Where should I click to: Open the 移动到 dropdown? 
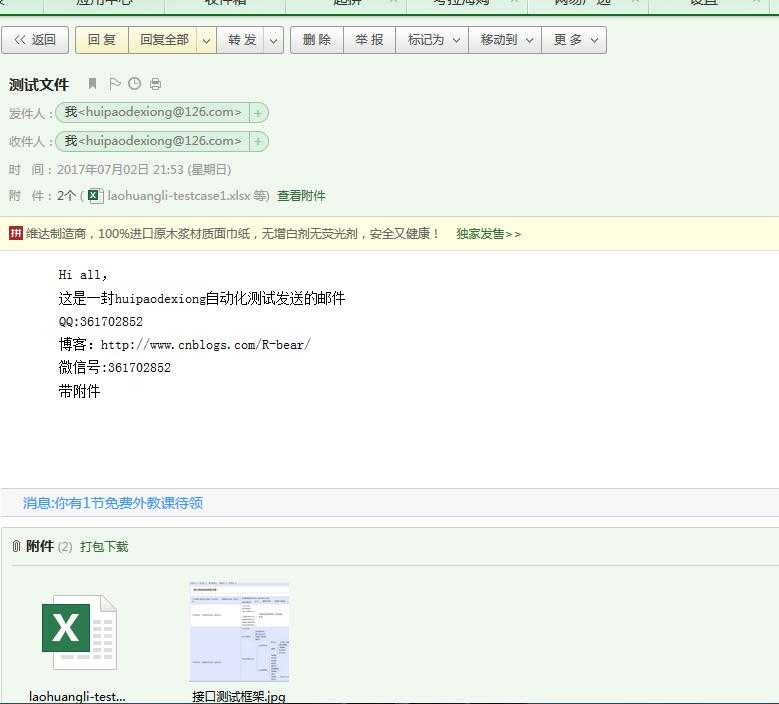[505, 40]
